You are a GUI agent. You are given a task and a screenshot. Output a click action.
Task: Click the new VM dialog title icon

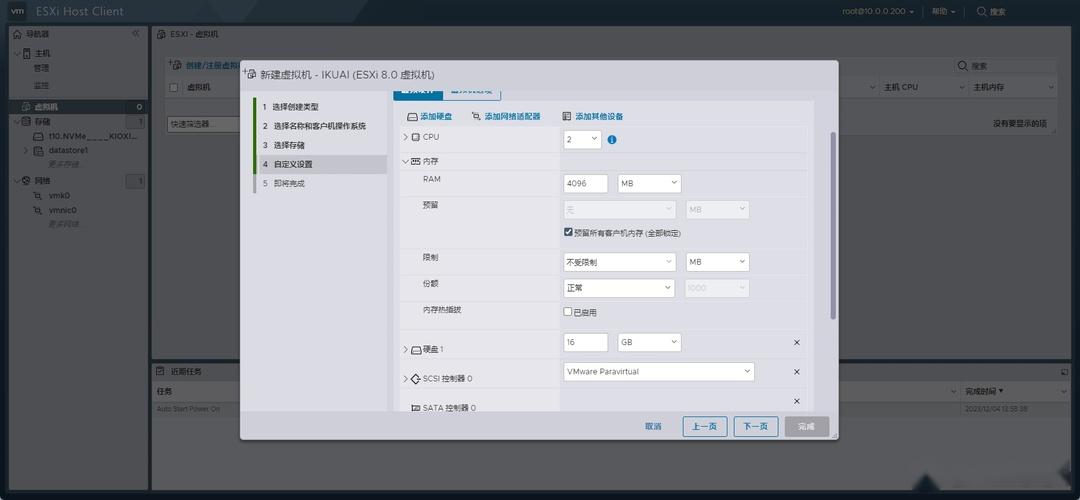pos(249,74)
